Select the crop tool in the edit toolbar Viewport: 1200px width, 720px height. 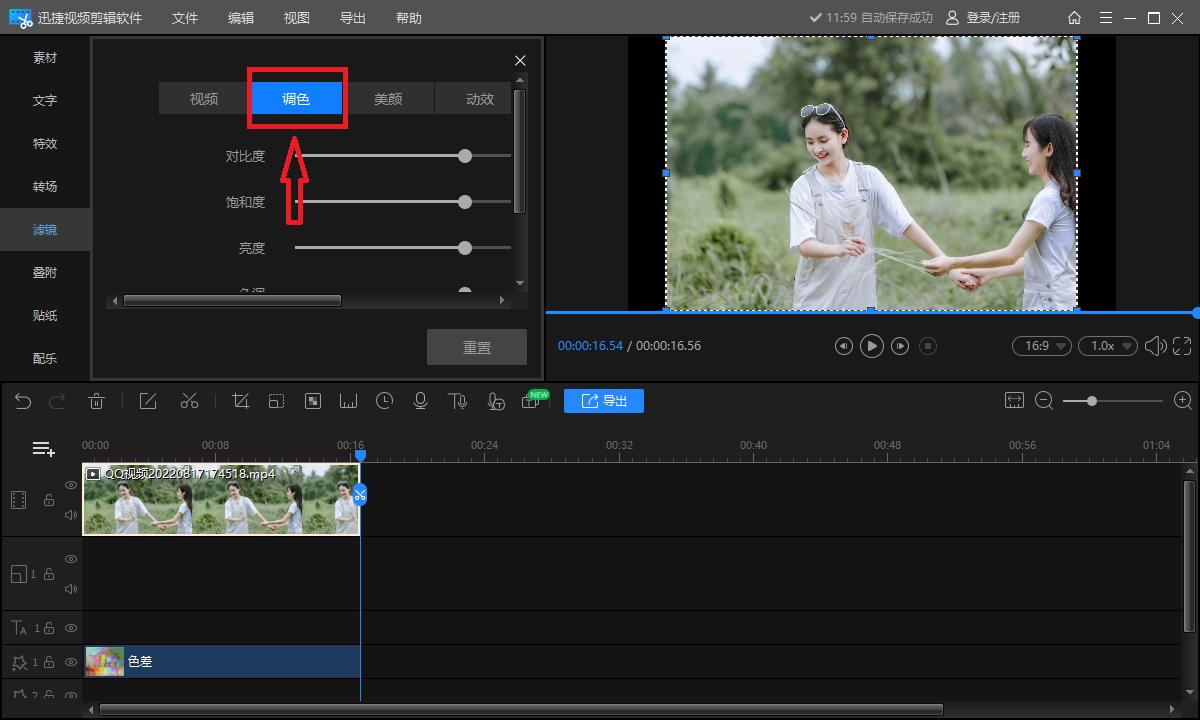pos(240,401)
